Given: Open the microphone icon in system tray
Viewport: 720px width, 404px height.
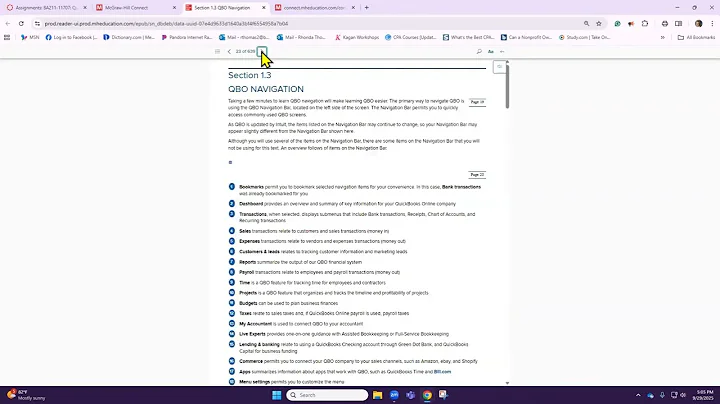Looking at the screenshot, I should (662, 395).
